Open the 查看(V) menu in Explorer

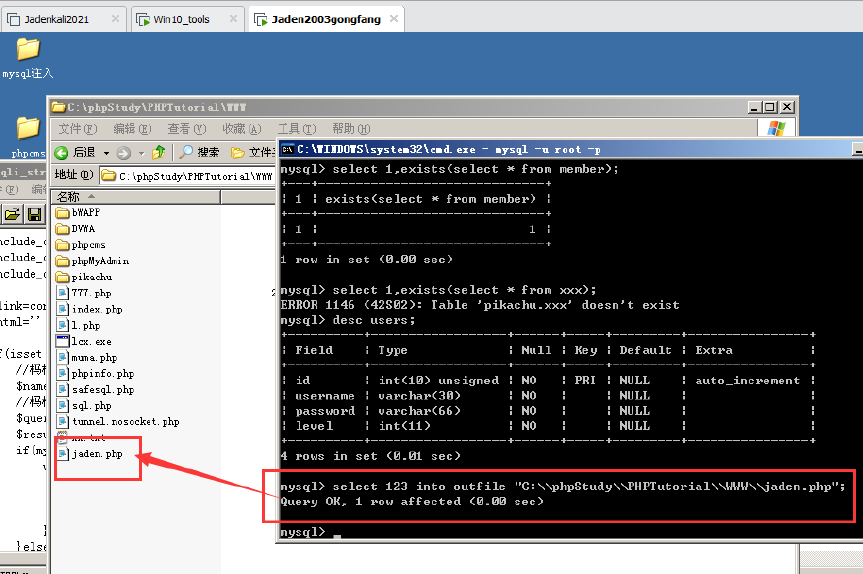pos(186,129)
